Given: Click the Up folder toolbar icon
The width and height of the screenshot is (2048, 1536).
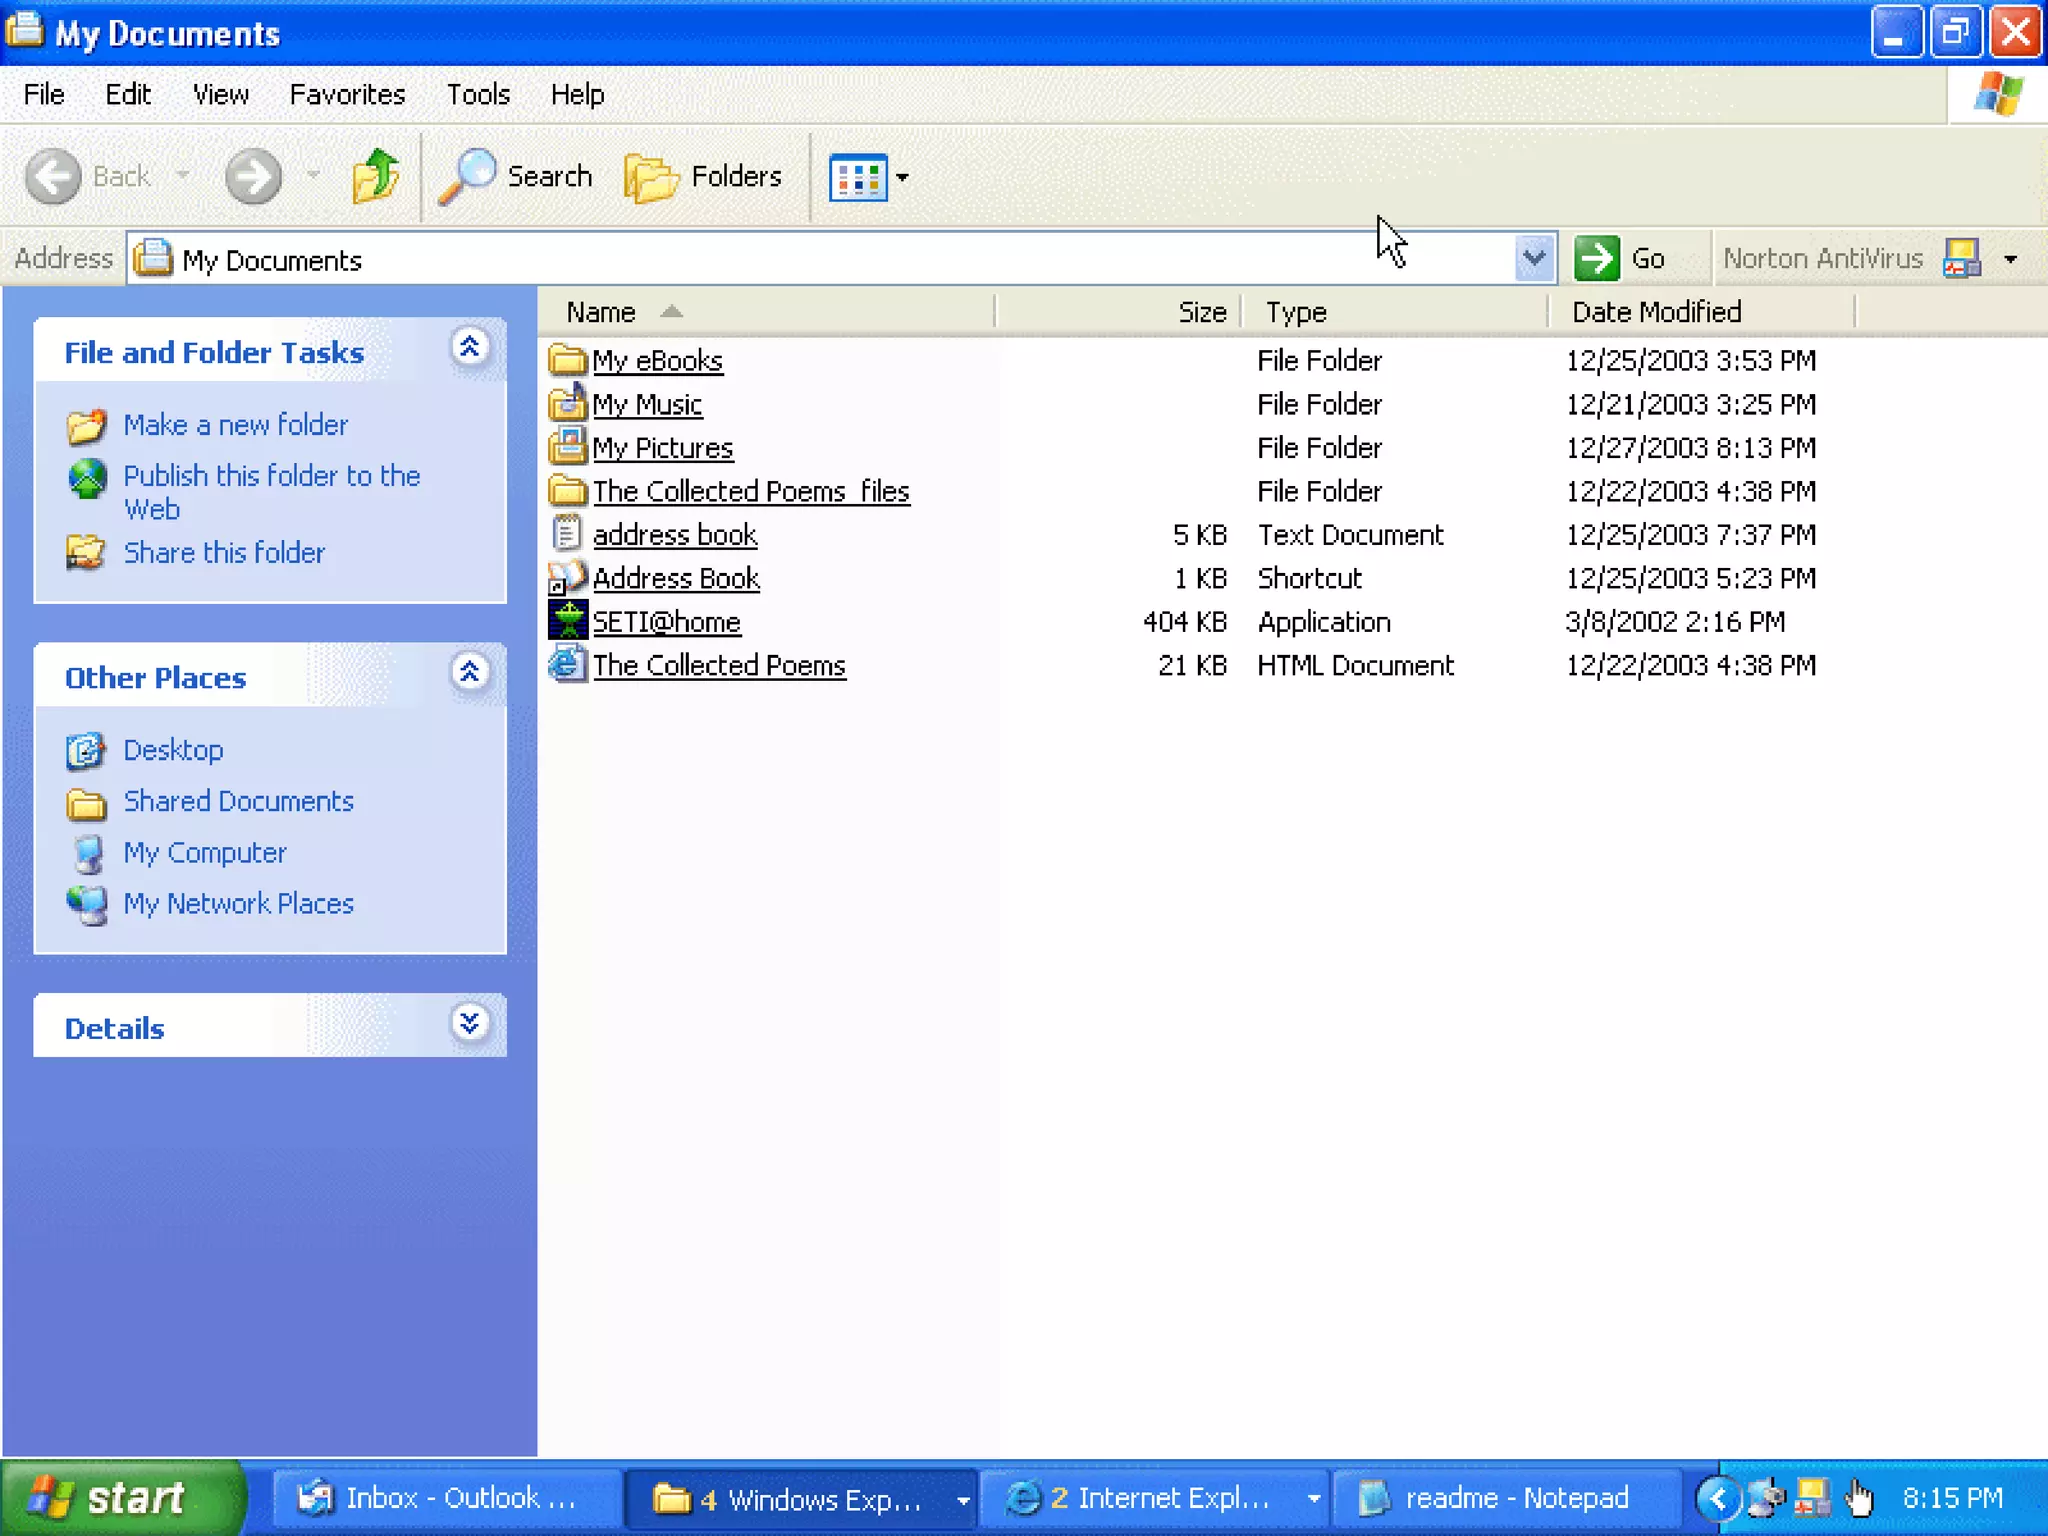Looking at the screenshot, I should [x=376, y=177].
